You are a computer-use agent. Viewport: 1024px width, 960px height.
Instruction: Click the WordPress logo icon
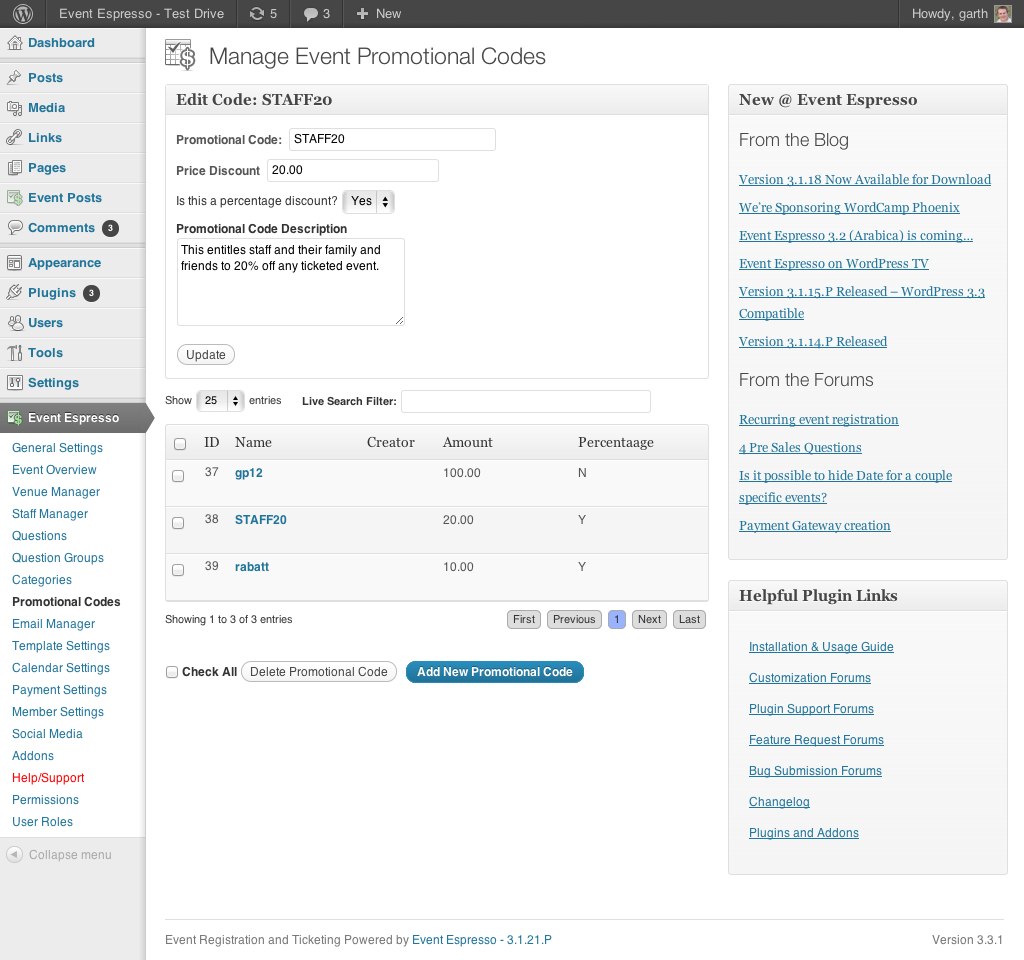point(23,14)
